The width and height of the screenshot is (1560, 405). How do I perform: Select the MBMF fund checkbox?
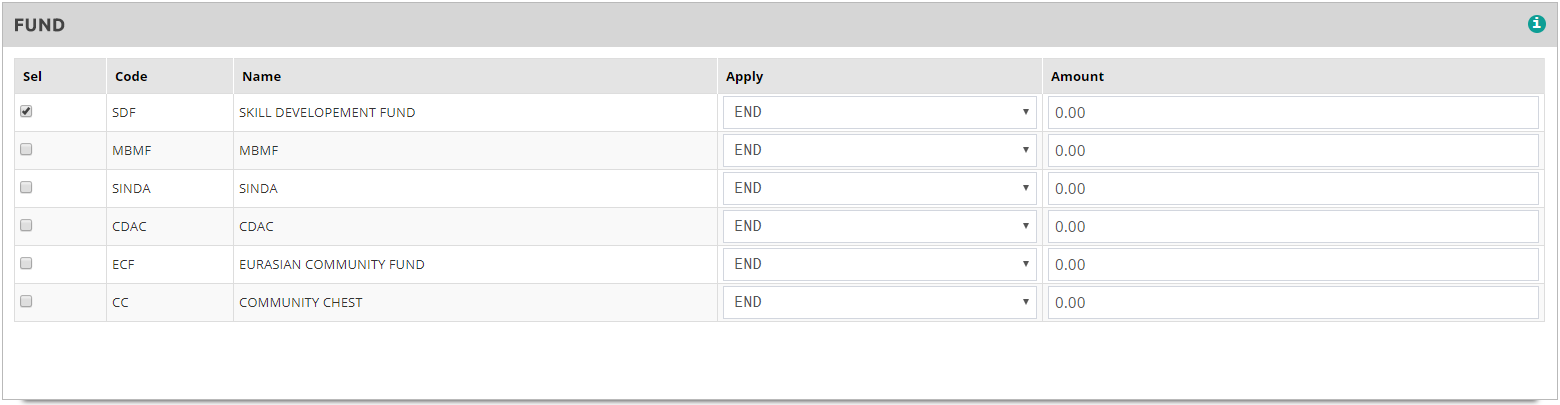pos(26,150)
